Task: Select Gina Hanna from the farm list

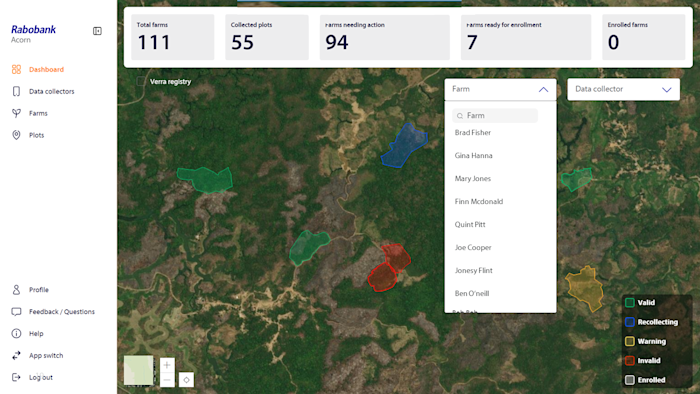Action: [x=473, y=156]
